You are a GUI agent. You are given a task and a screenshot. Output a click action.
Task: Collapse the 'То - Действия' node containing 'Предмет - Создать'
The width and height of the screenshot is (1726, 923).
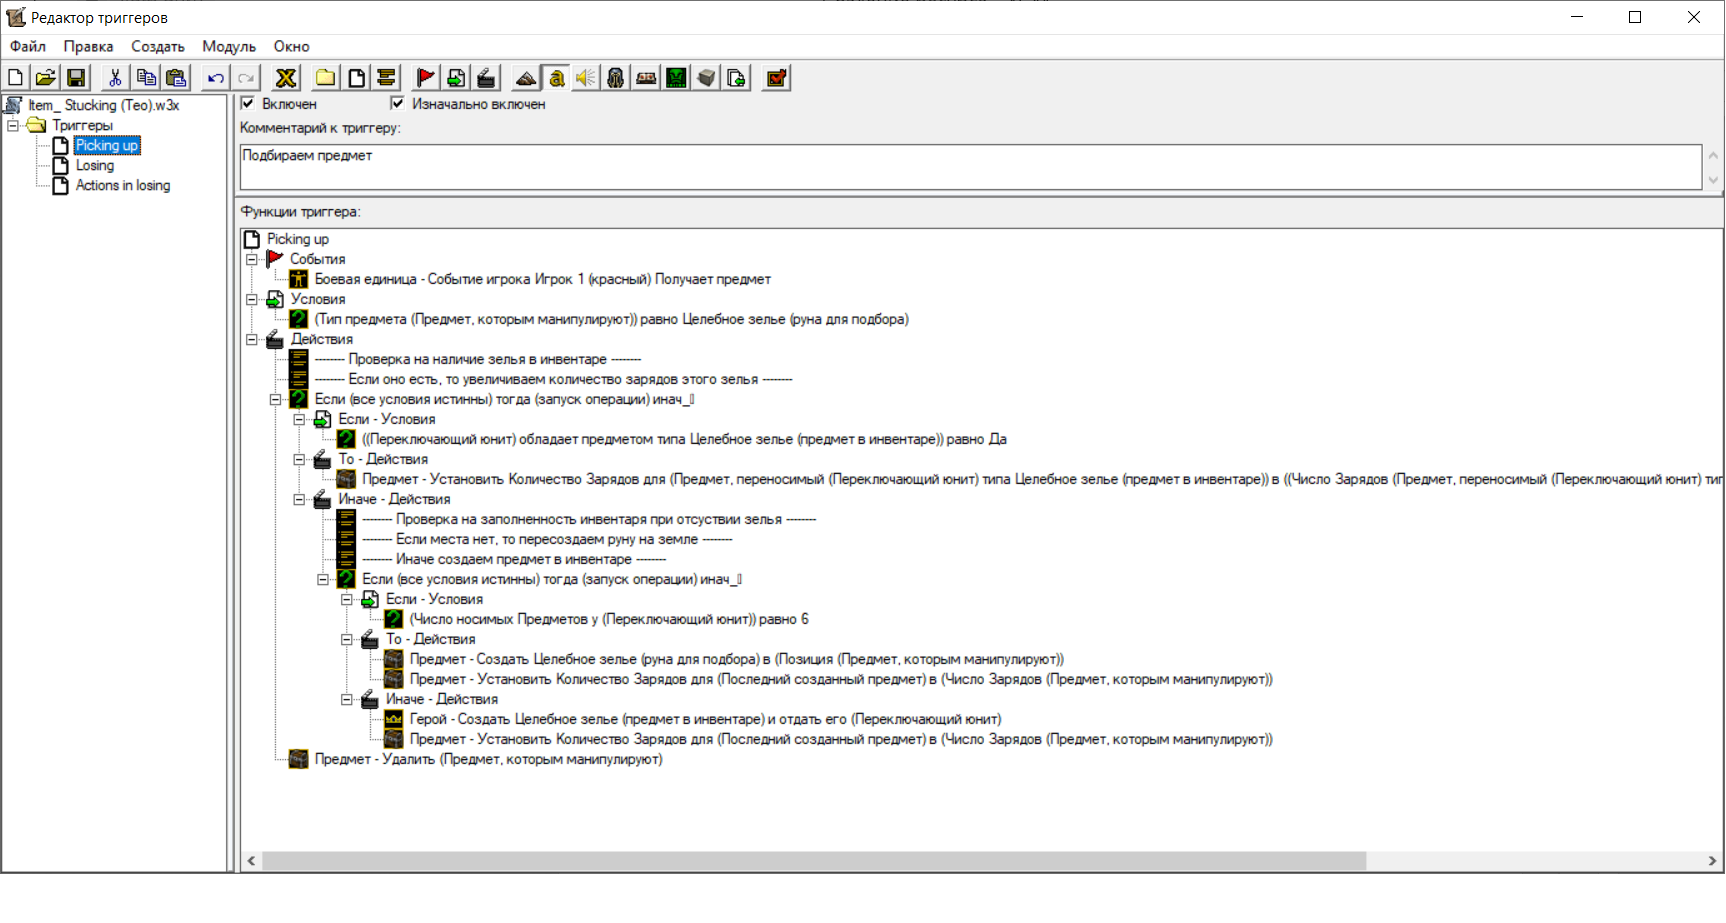[x=347, y=639]
